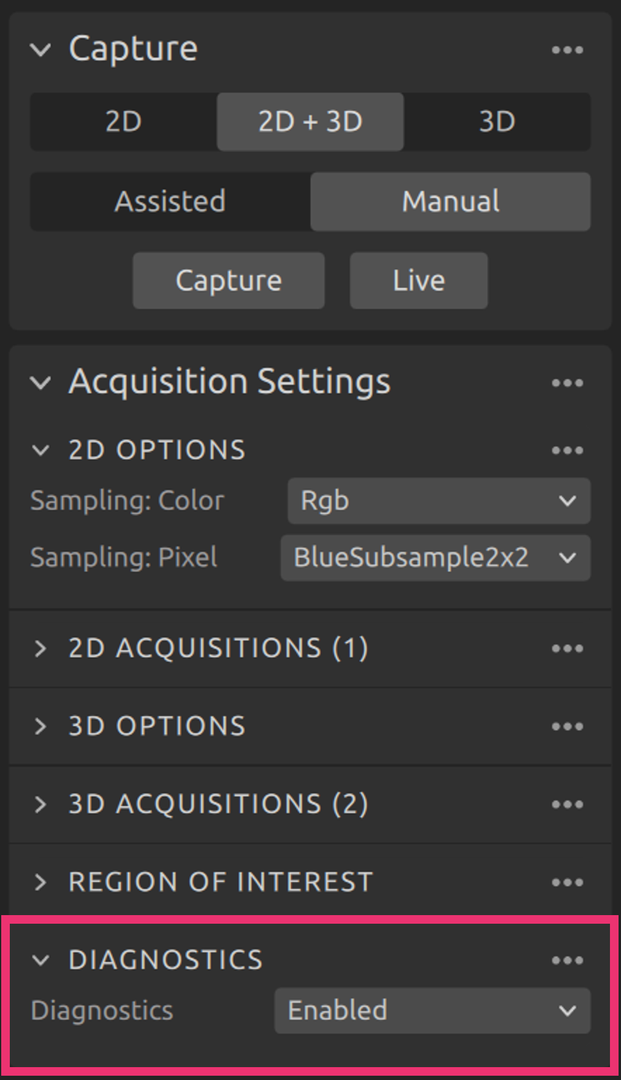This screenshot has width=621, height=1080.
Task: Open the Diagnostics Enabled dropdown
Action: 432,1011
